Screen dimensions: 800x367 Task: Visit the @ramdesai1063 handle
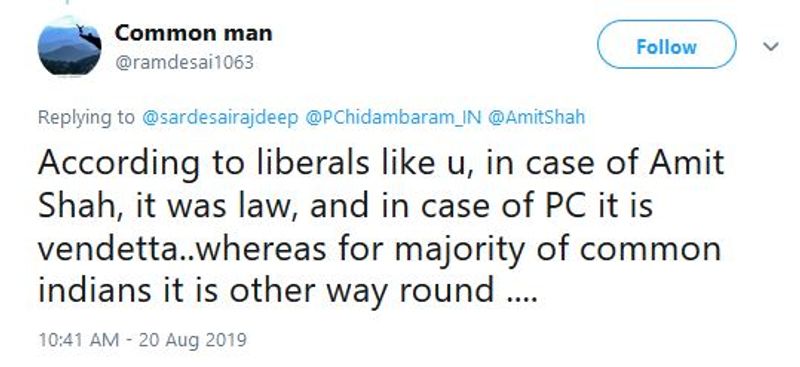(x=185, y=63)
